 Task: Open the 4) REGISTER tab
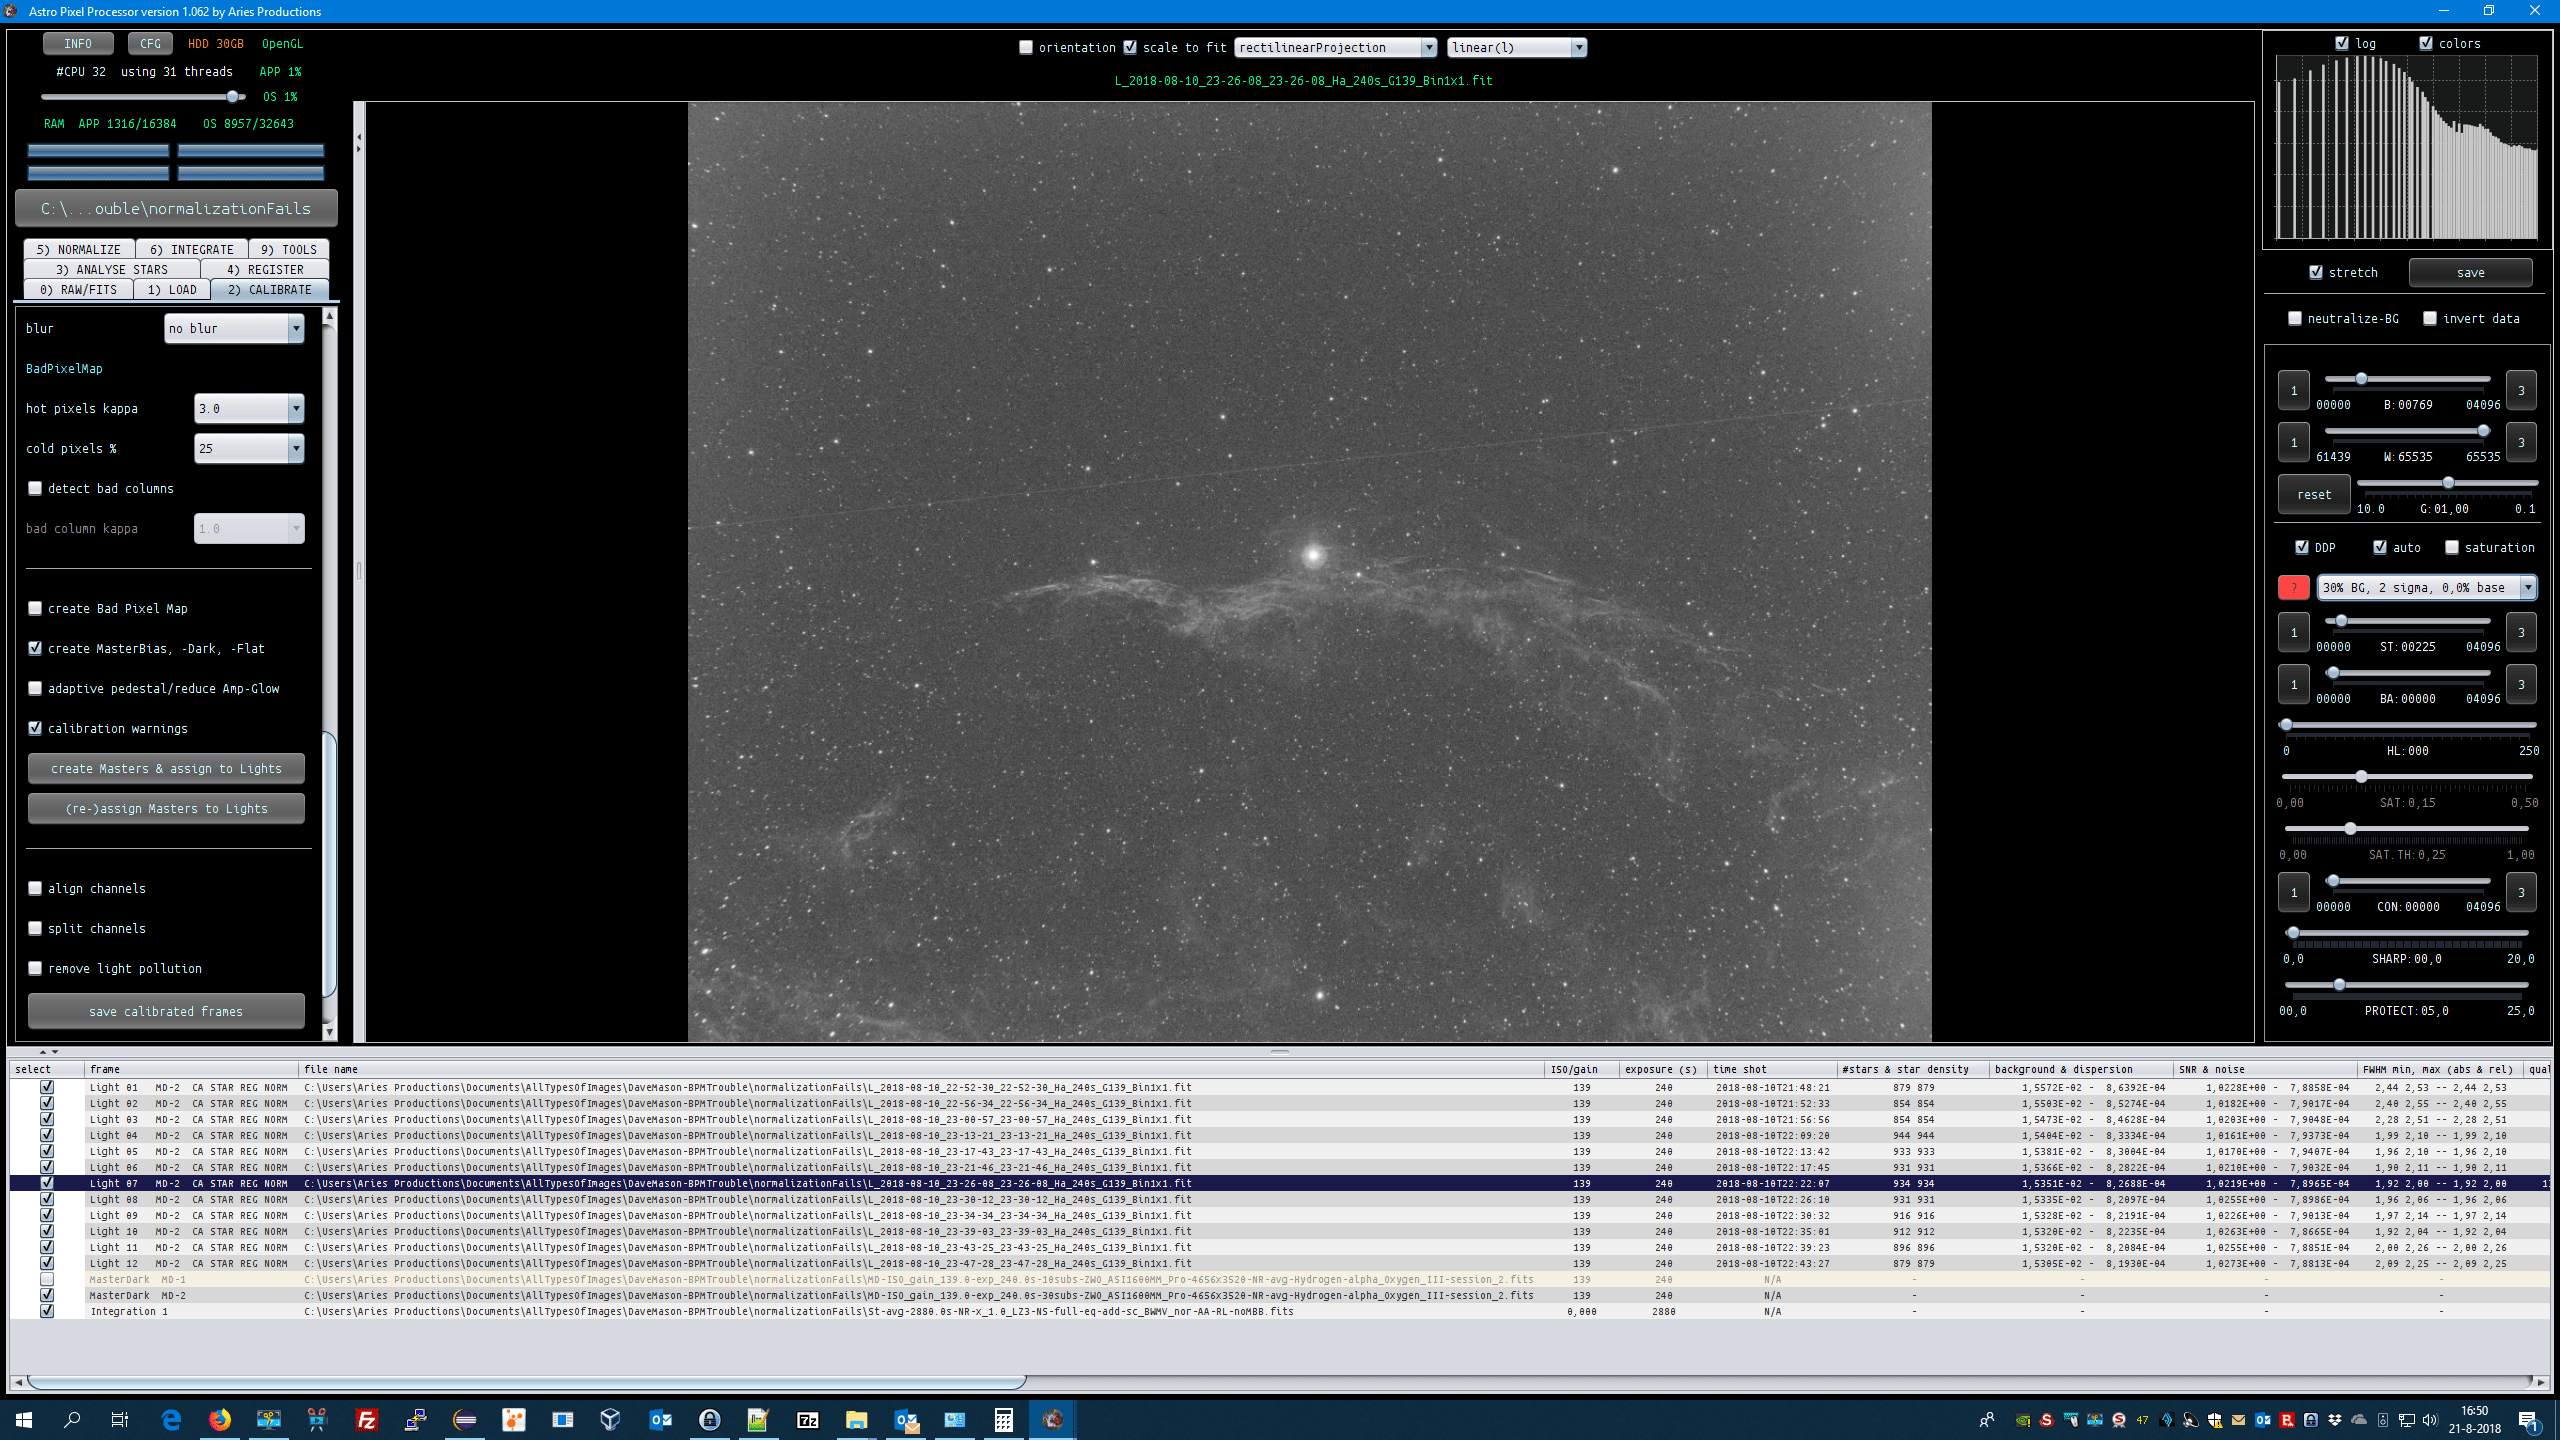(x=265, y=269)
